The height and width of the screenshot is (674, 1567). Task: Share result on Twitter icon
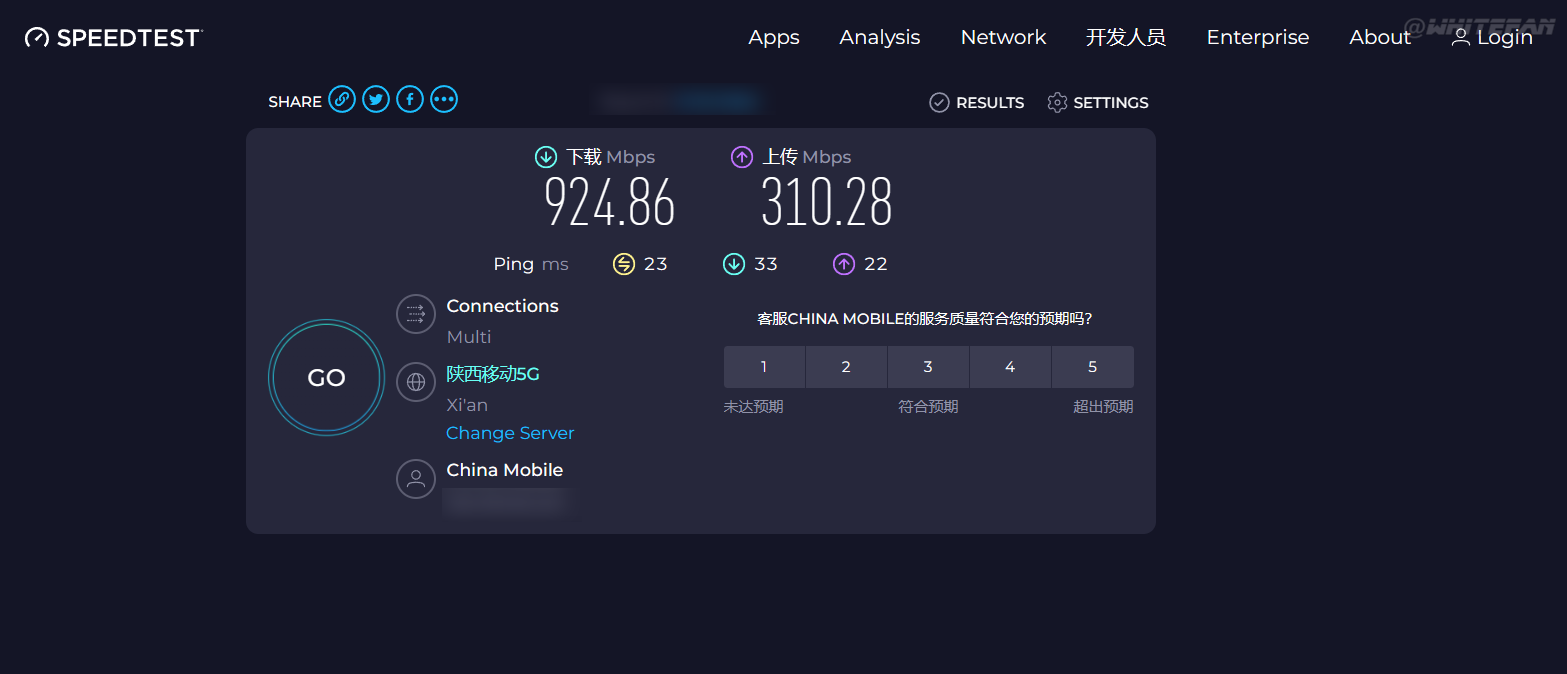pyautogui.click(x=376, y=99)
